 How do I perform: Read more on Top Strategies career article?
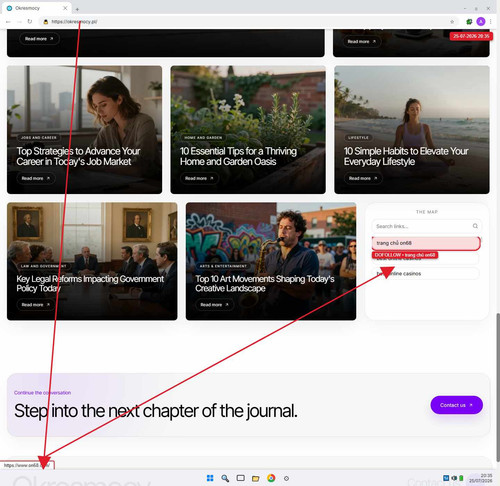click(x=36, y=178)
